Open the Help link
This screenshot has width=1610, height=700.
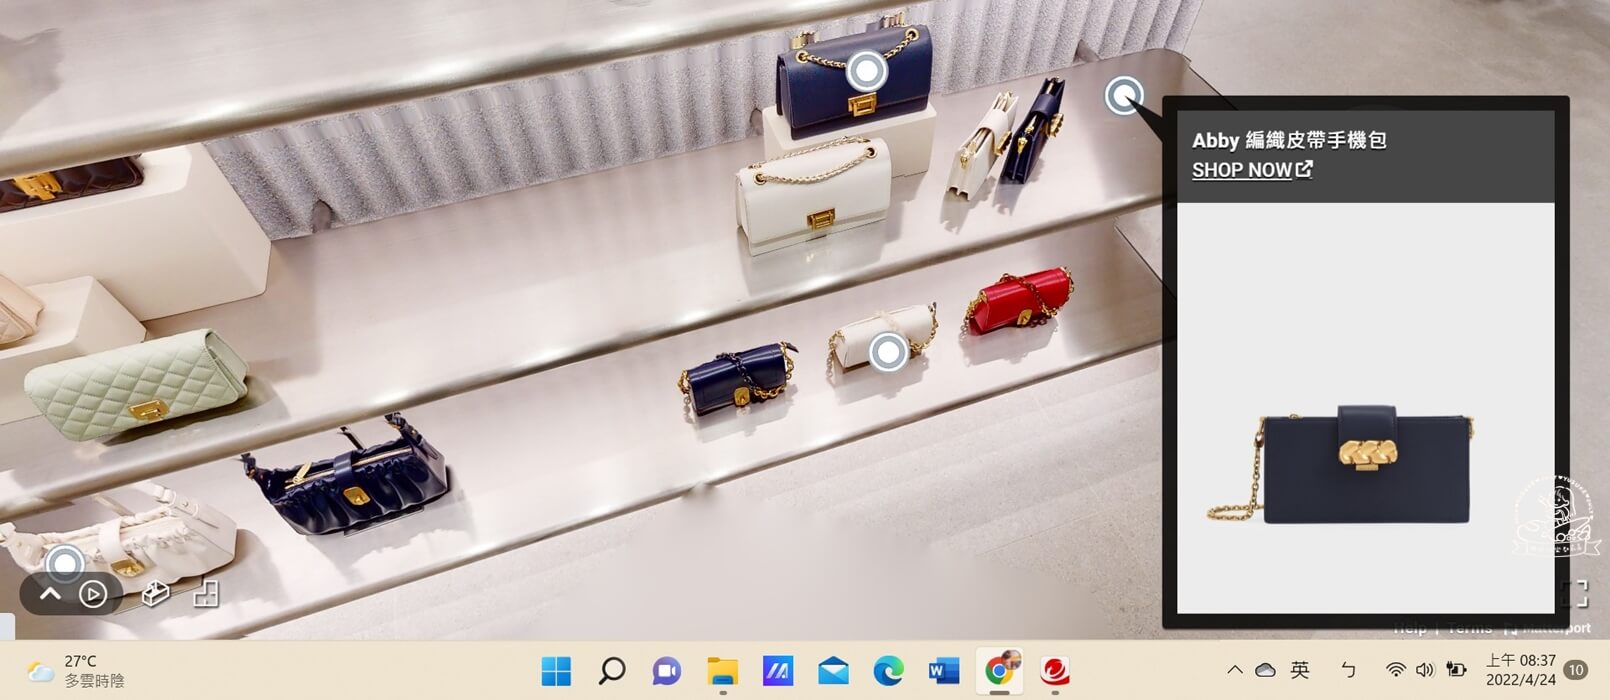click(x=1410, y=628)
